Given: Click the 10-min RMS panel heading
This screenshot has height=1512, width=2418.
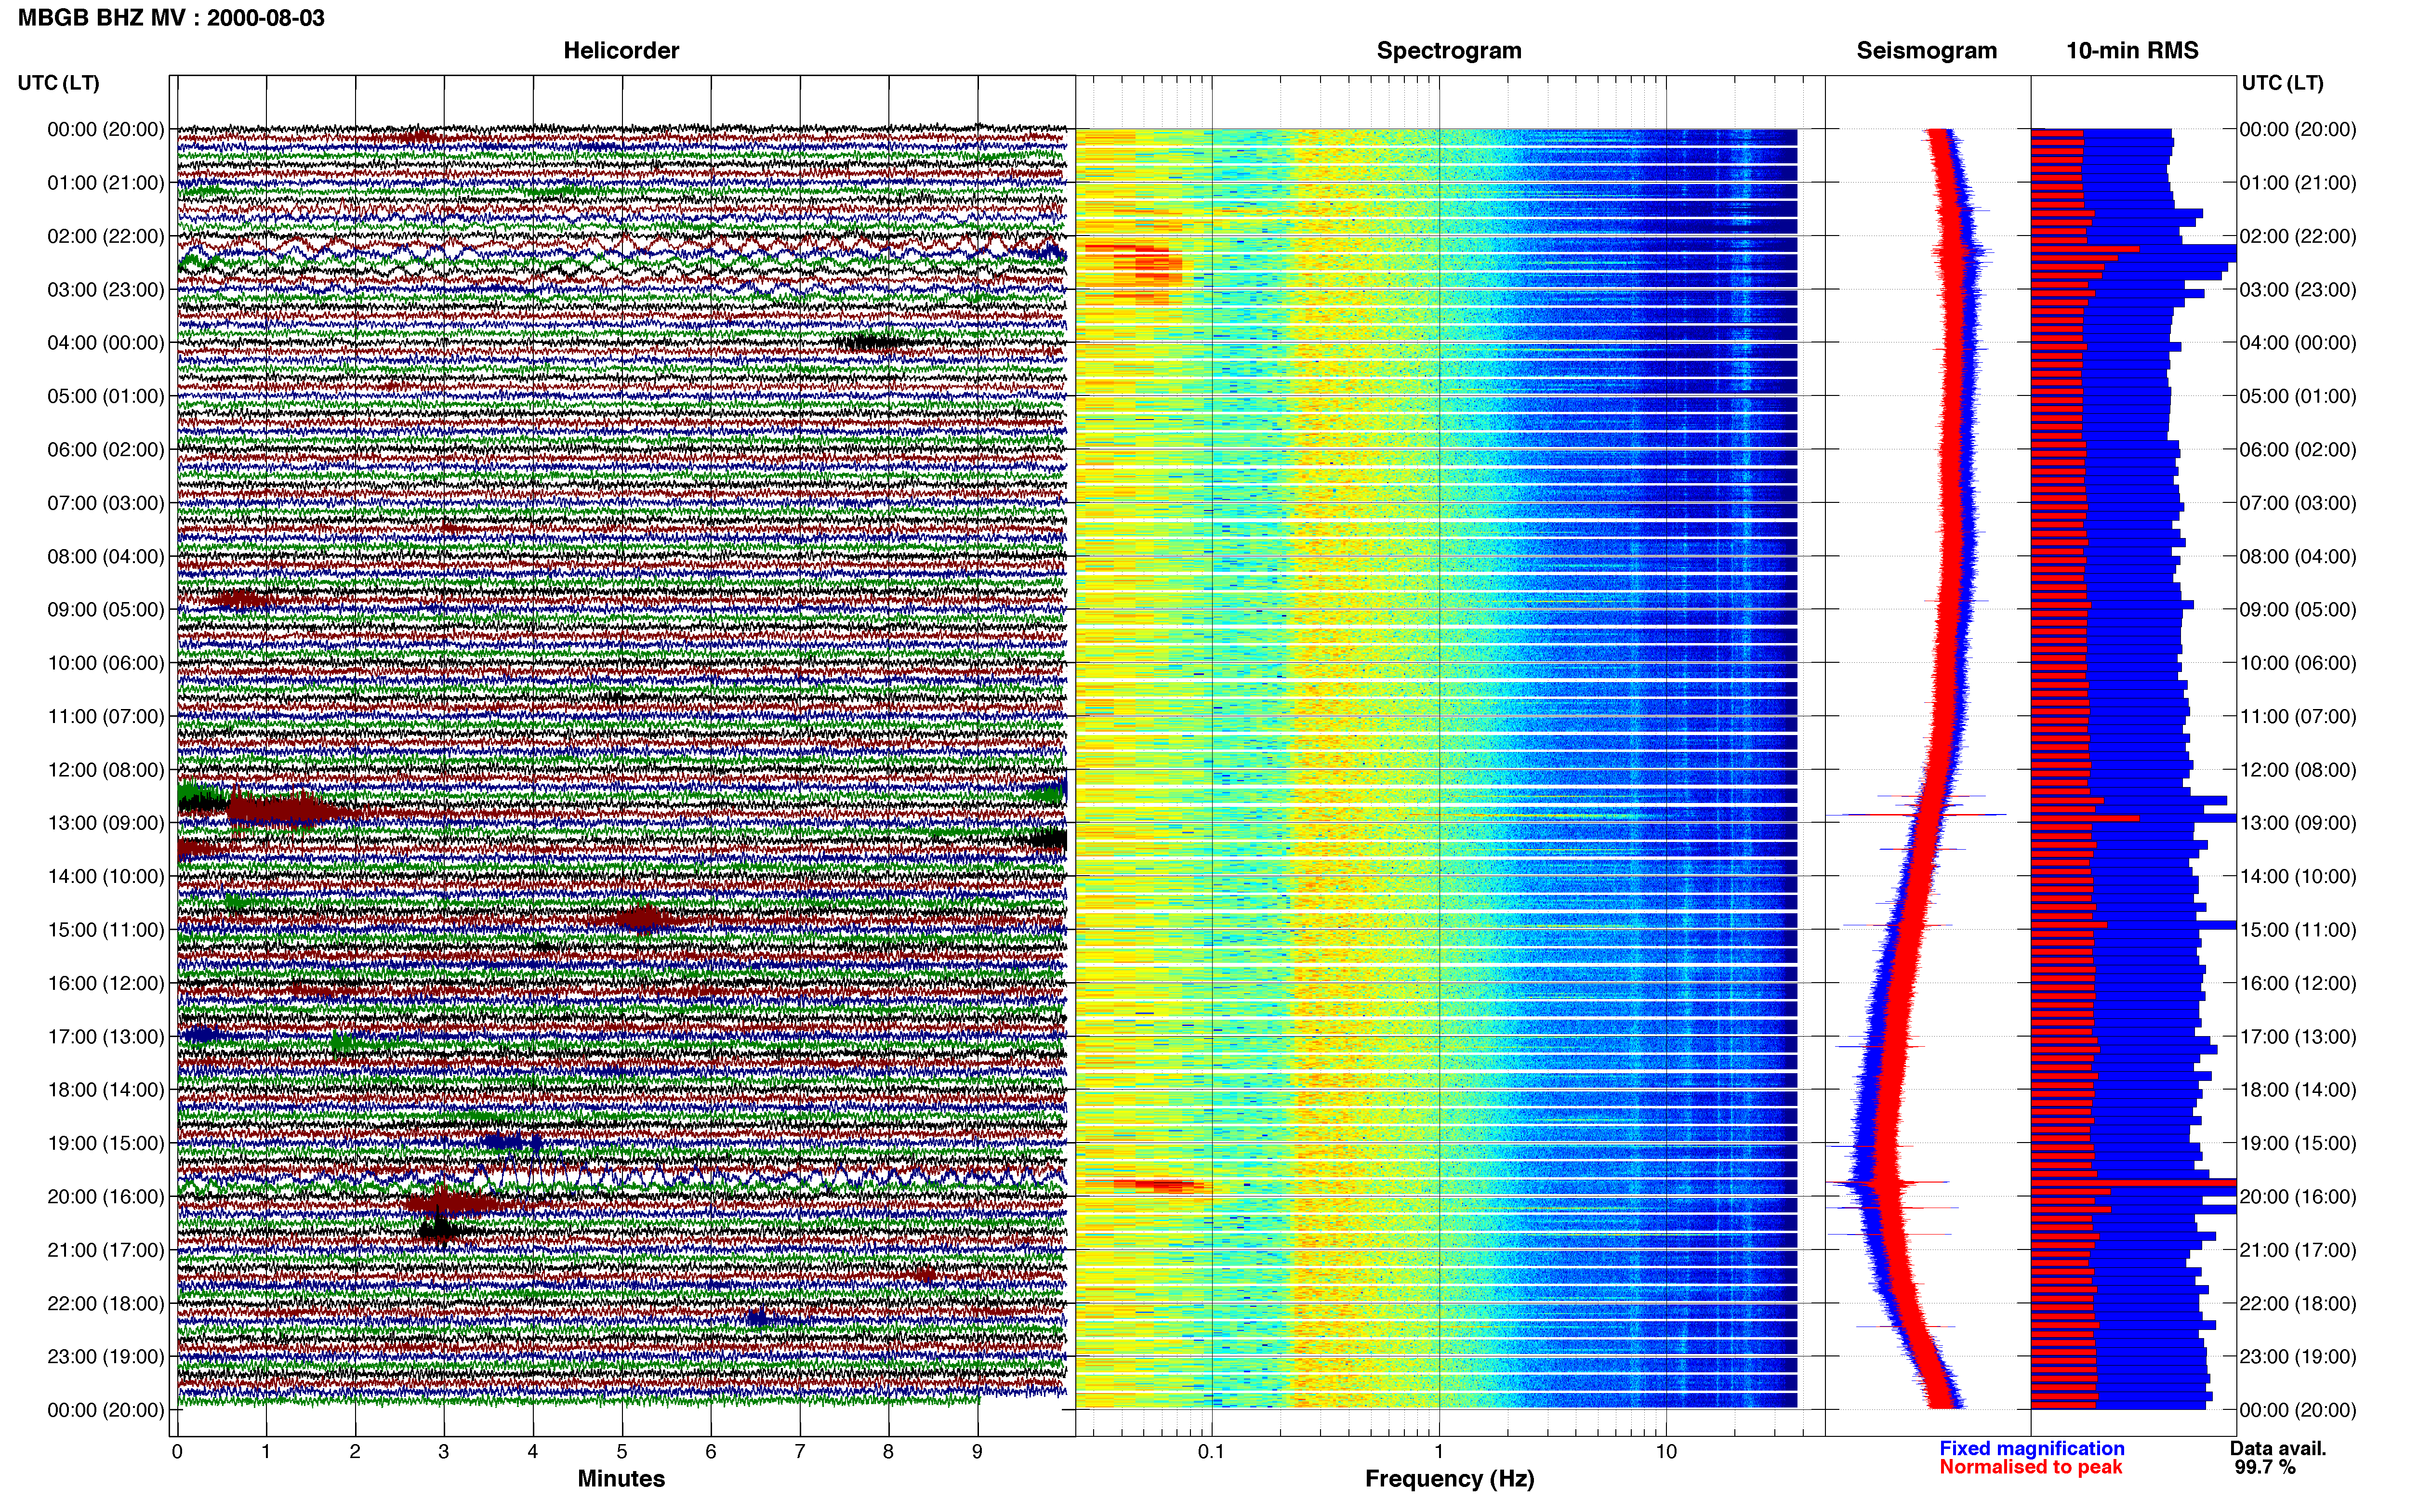Looking at the screenshot, I should pos(2132,51).
